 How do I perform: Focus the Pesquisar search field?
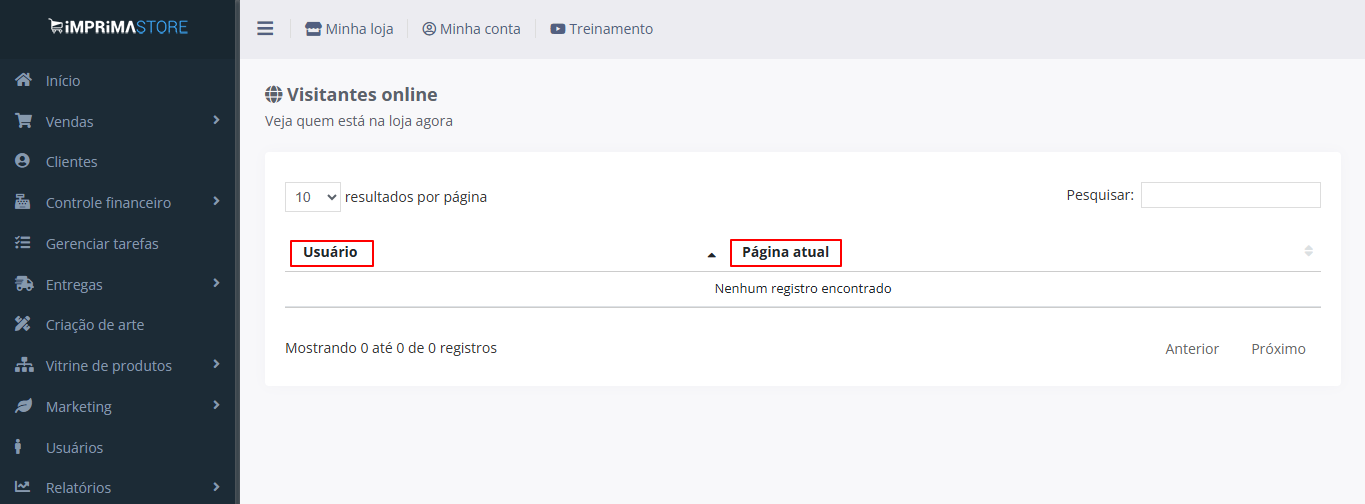(x=1230, y=195)
